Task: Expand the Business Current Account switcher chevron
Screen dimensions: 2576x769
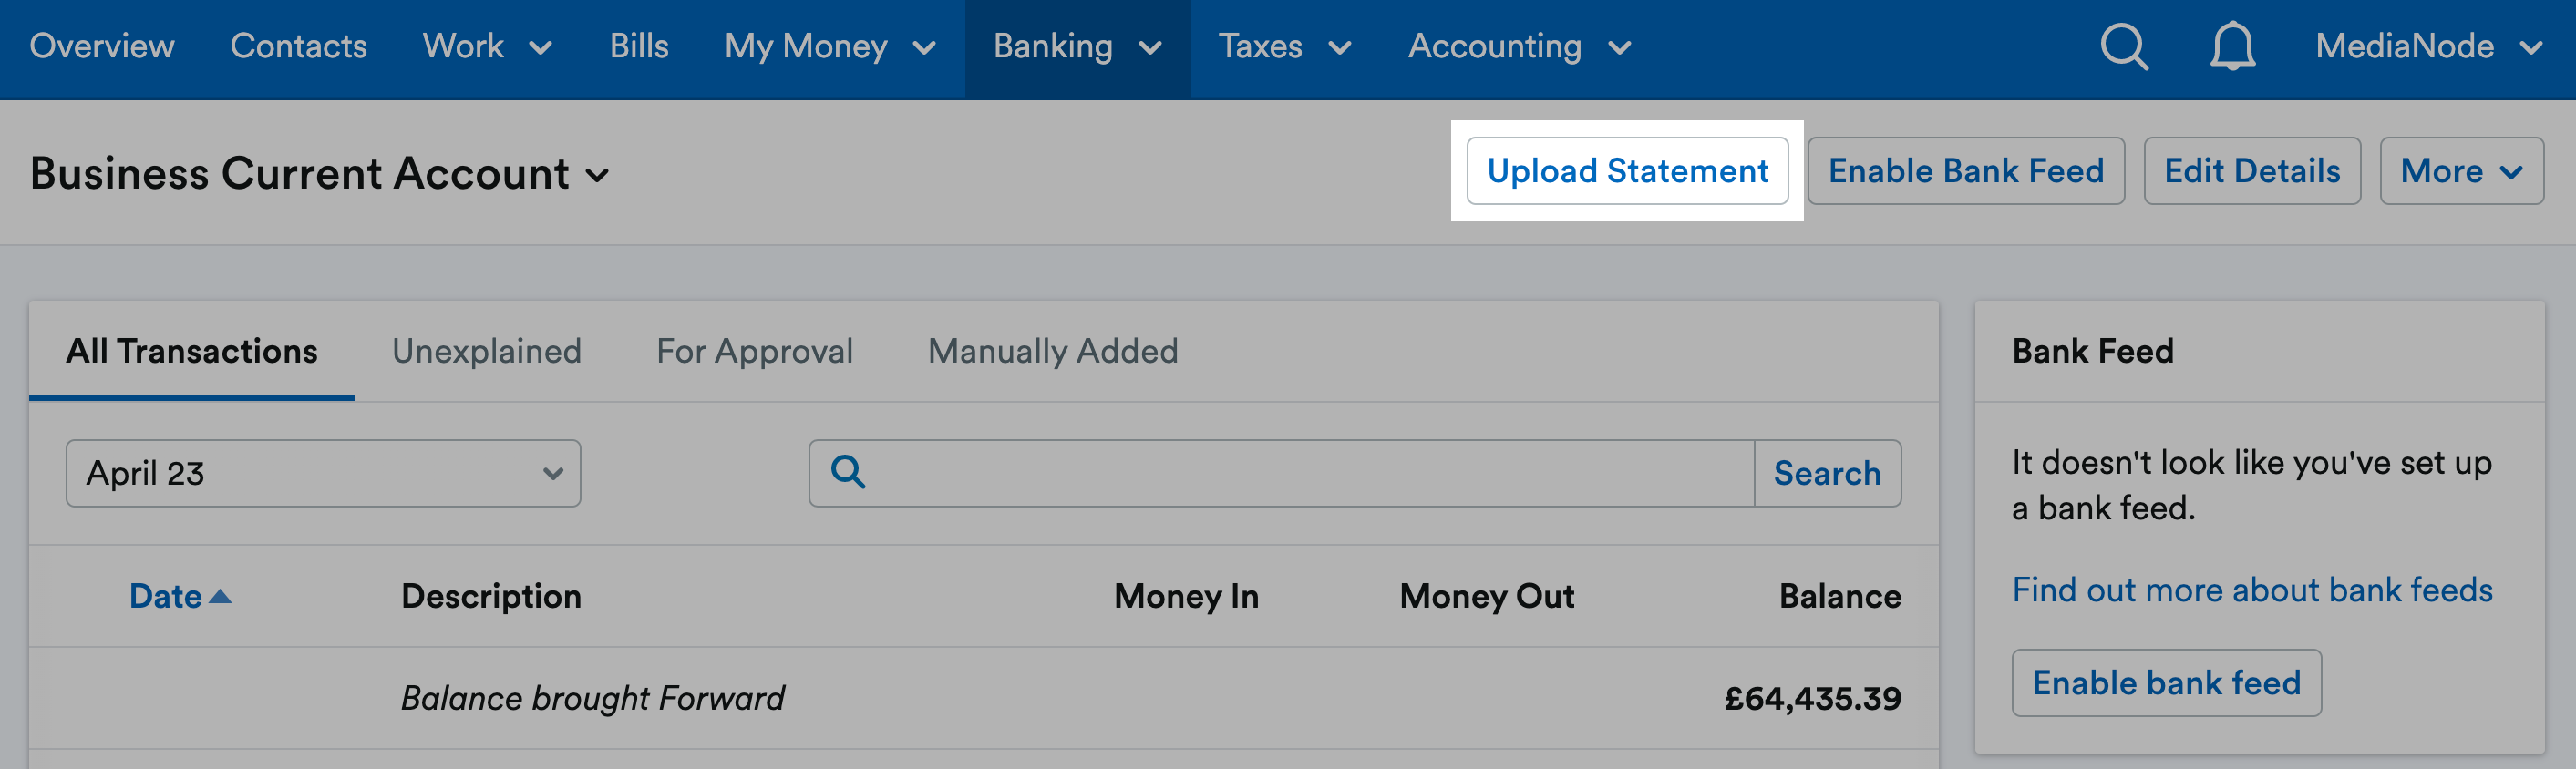Action: point(597,176)
